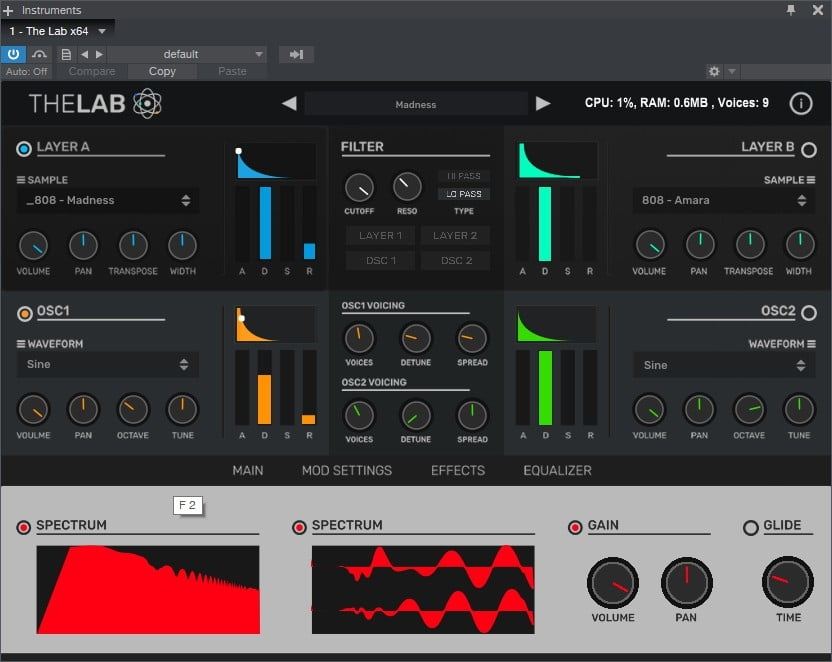Toggle Layer A on or off
Viewport: 832px width, 662px height.
coord(24,149)
